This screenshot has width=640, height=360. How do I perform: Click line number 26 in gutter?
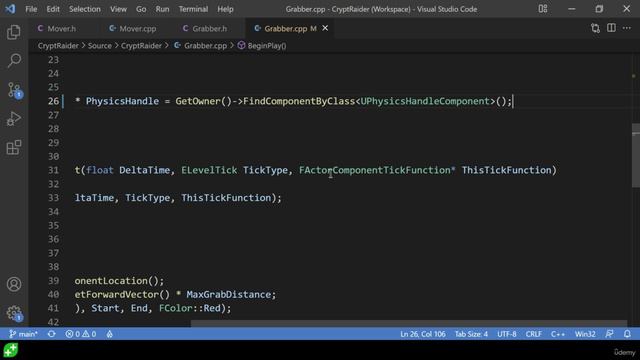(53, 101)
